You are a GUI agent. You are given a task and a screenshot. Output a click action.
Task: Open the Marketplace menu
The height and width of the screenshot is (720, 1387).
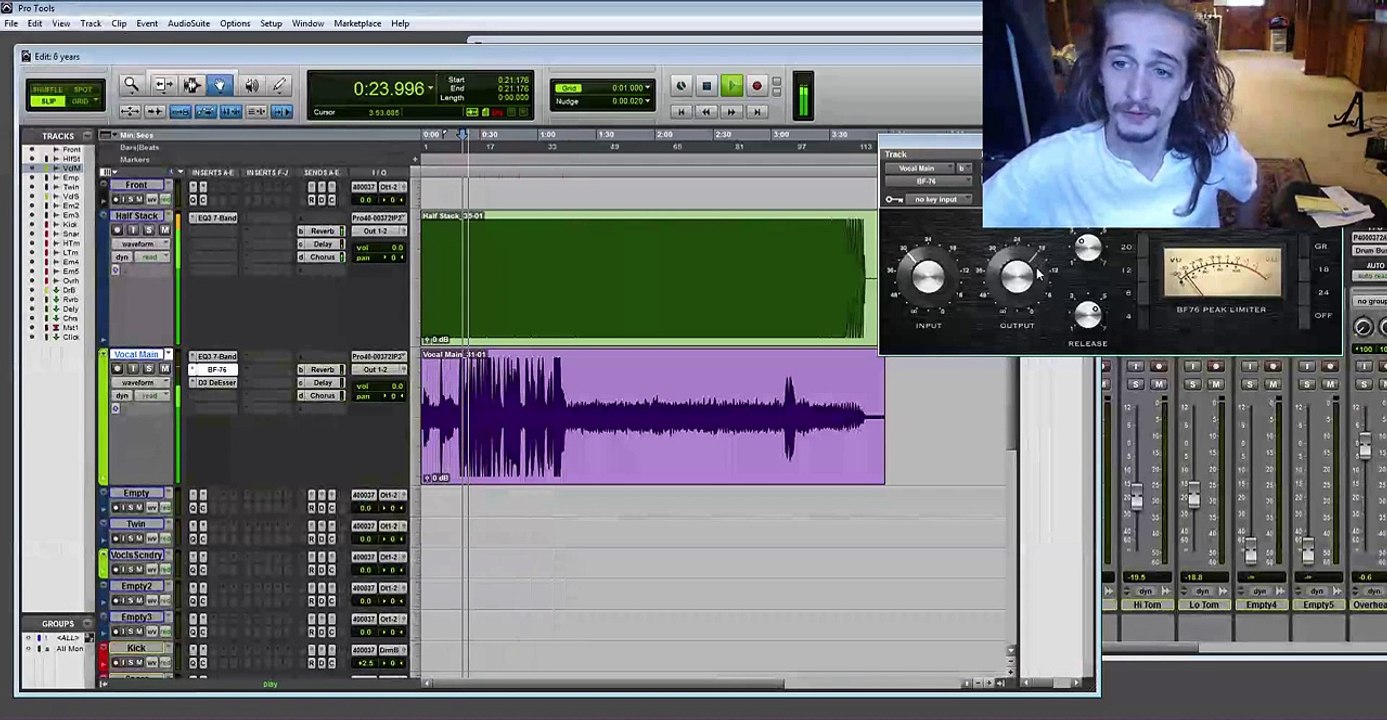click(x=357, y=23)
